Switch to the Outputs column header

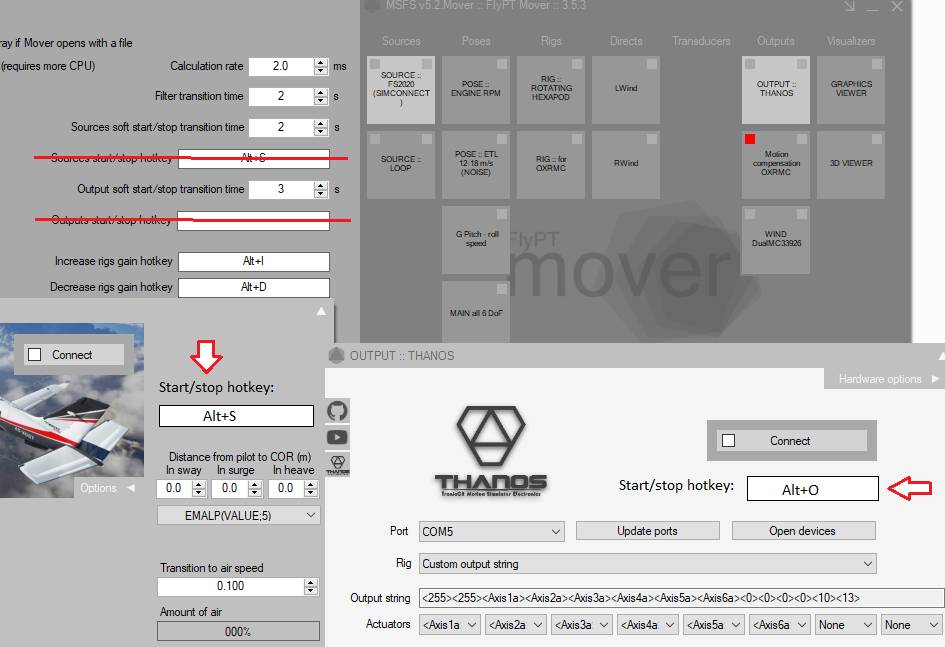[776, 41]
